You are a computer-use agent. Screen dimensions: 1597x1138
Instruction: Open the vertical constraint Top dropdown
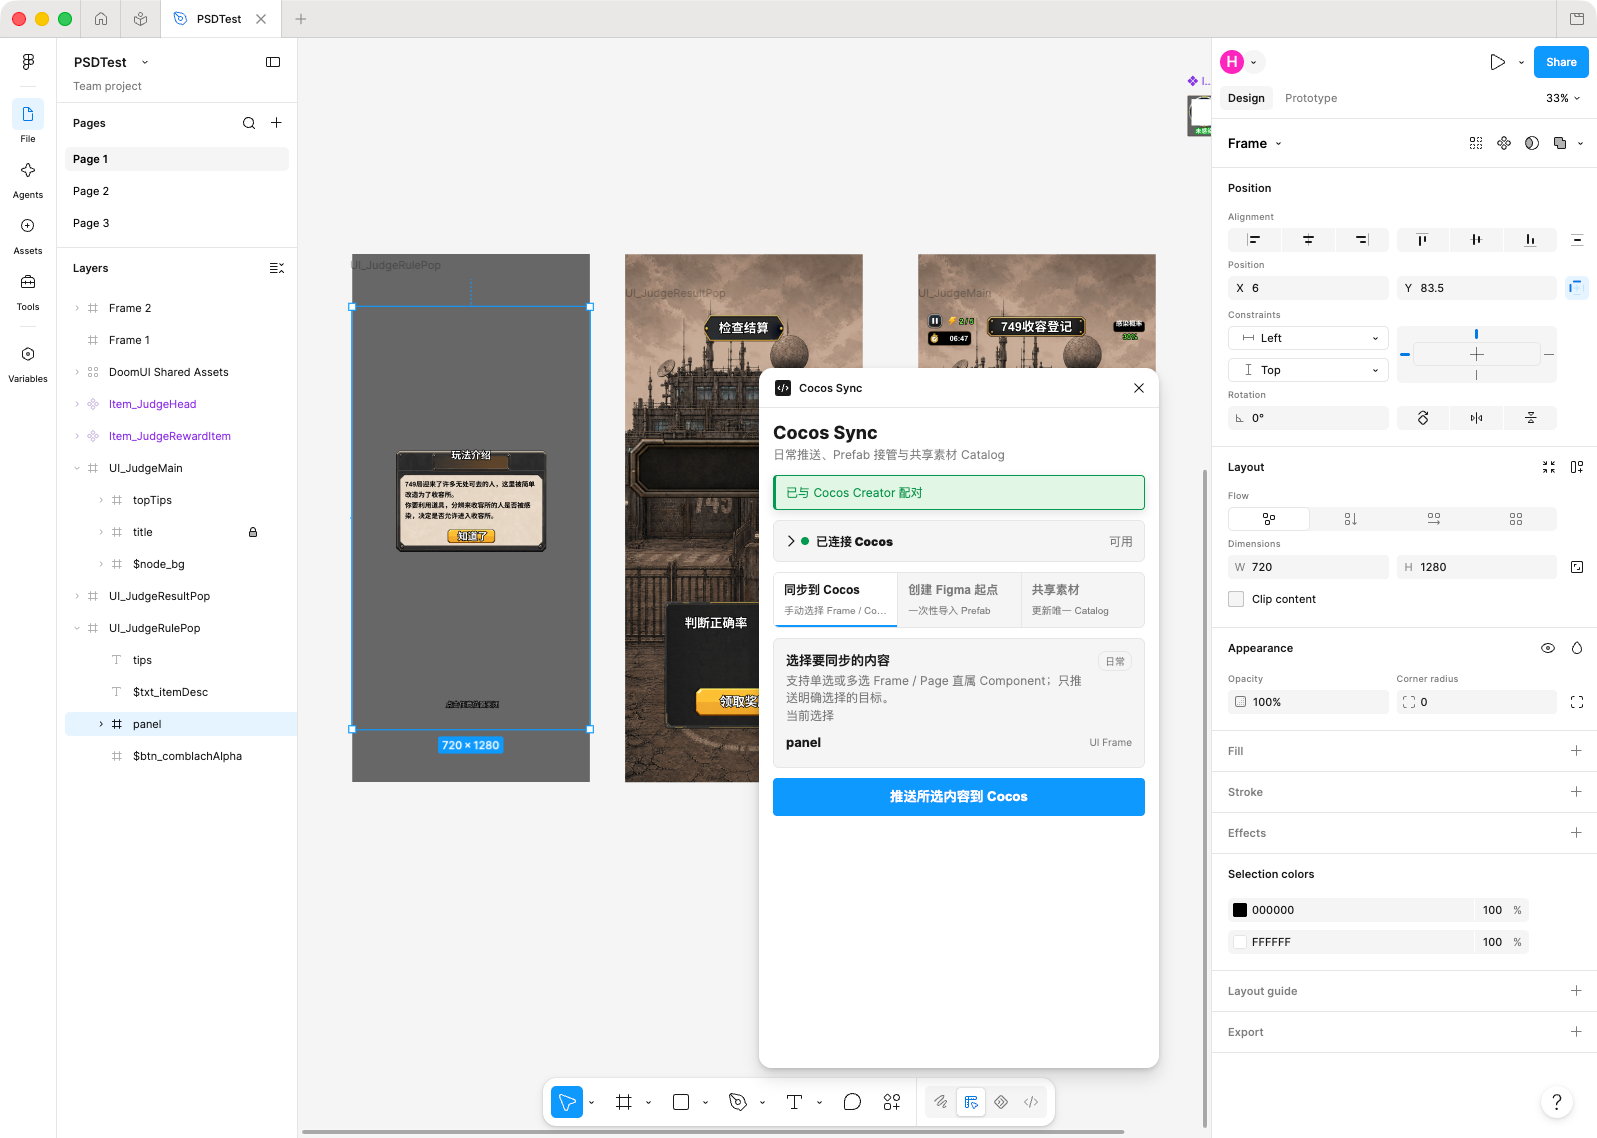(x=1308, y=370)
